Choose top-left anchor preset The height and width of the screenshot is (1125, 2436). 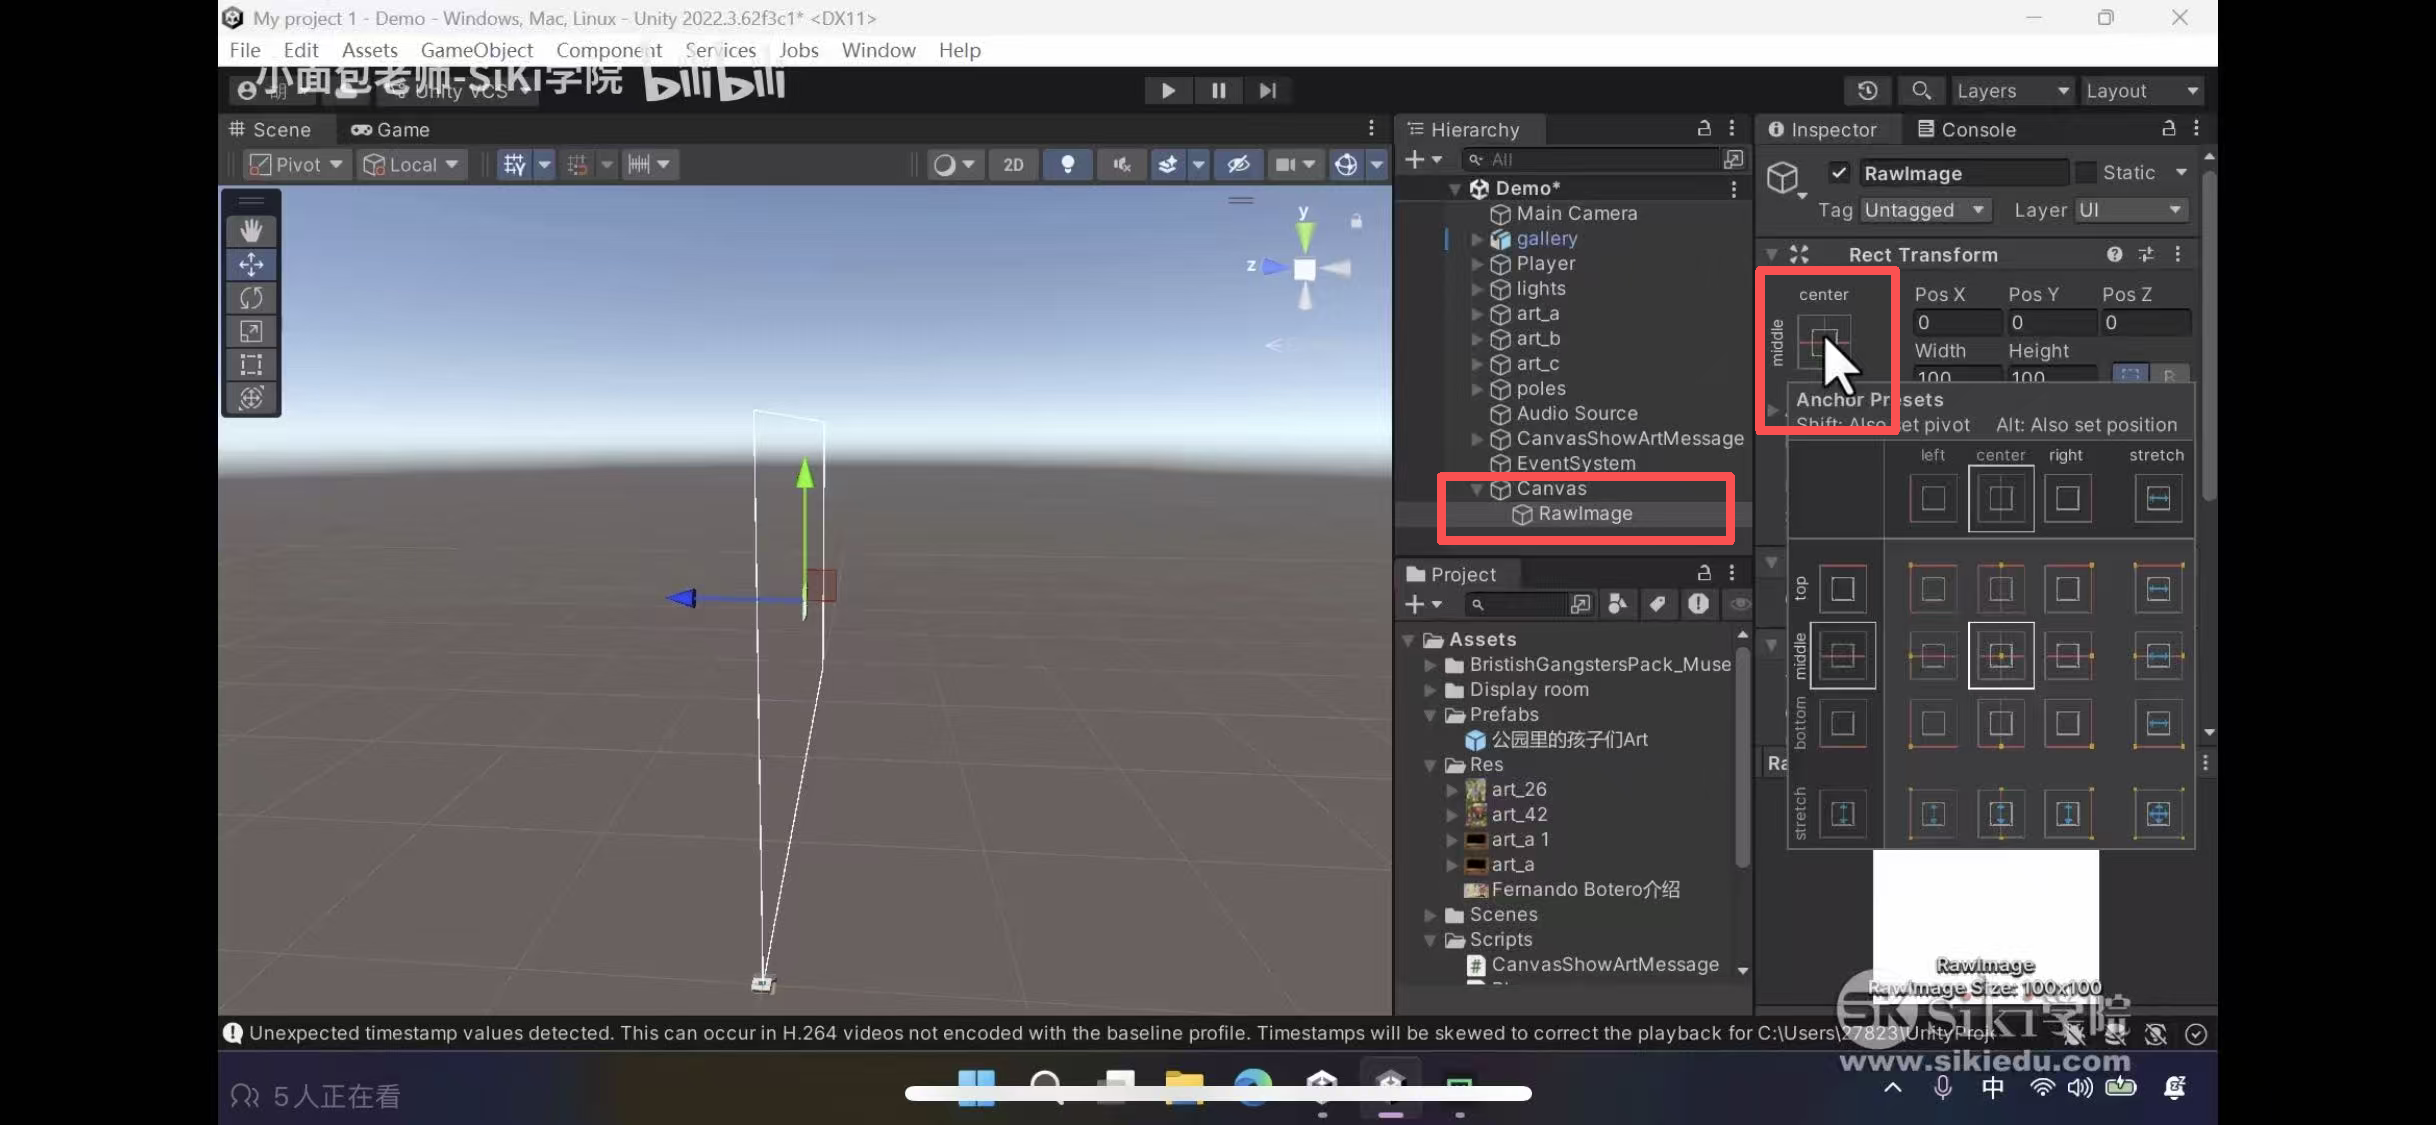(x=1932, y=589)
